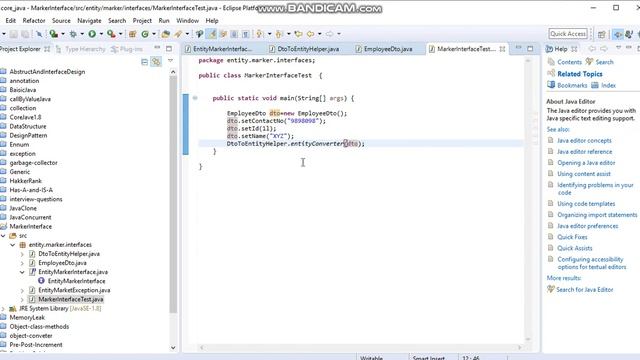Click Project Explorer scroll down arrow
640x360 pixels.
[x=173, y=348]
